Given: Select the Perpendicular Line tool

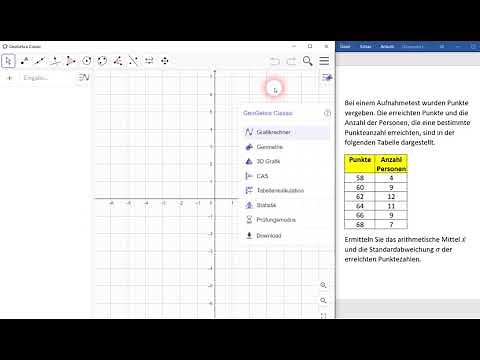Looking at the screenshot, I should tap(55, 61).
